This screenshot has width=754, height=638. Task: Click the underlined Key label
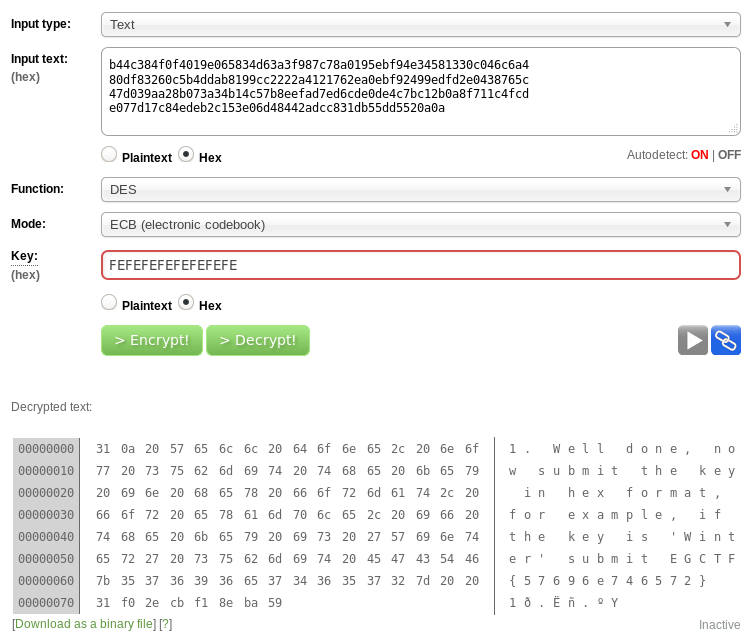(24, 256)
